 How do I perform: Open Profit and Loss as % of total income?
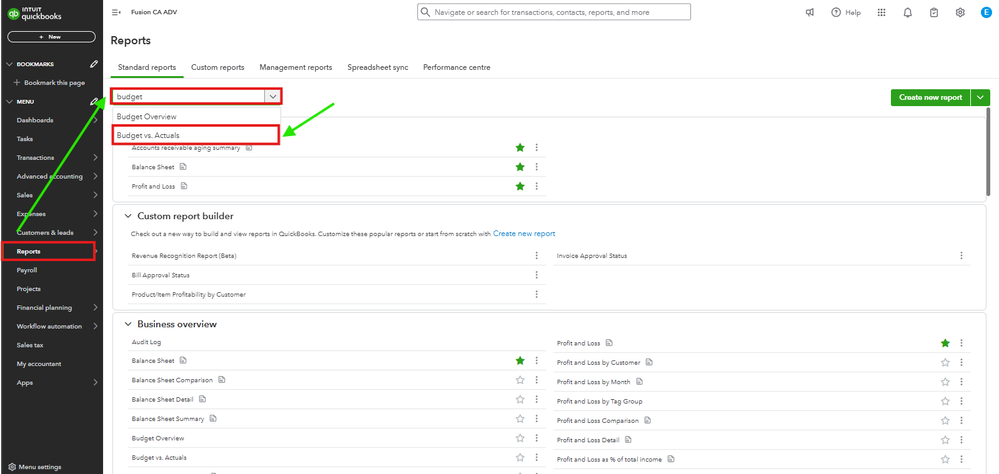609,459
